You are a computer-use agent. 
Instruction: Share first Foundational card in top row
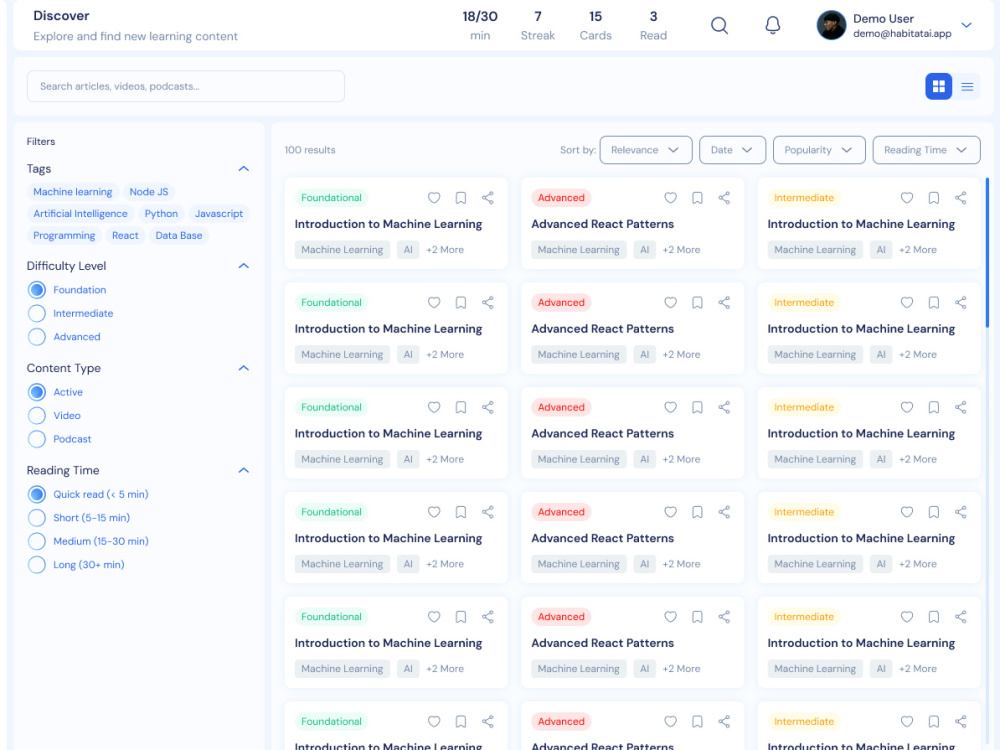pyautogui.click(x=487, y=198)
